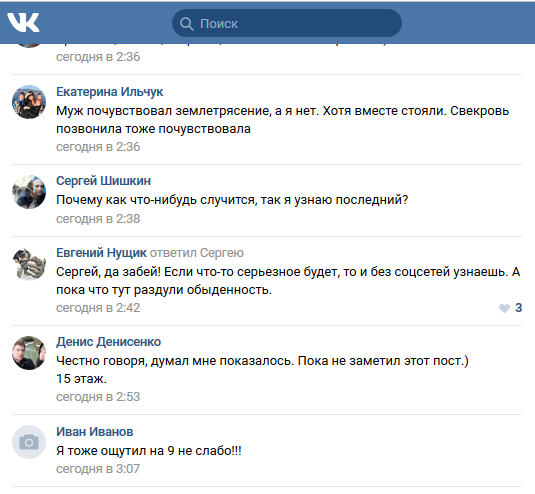Screen dimensions: 535x494
Task: Like Евгений Нущик's comment with the heart
Action: [x=504, y=308]
